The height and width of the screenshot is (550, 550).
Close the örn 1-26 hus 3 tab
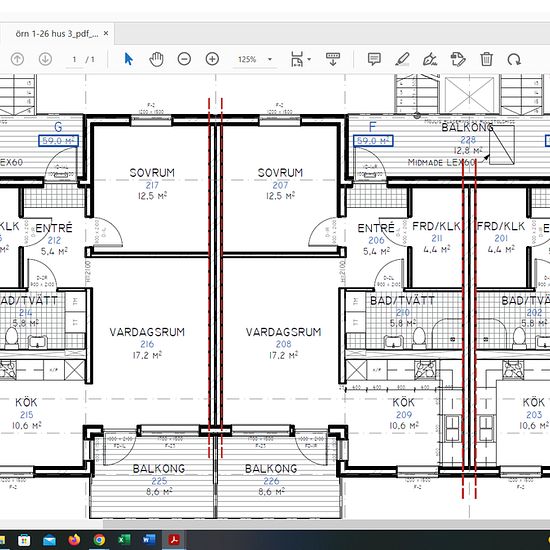tap(106, 34)
